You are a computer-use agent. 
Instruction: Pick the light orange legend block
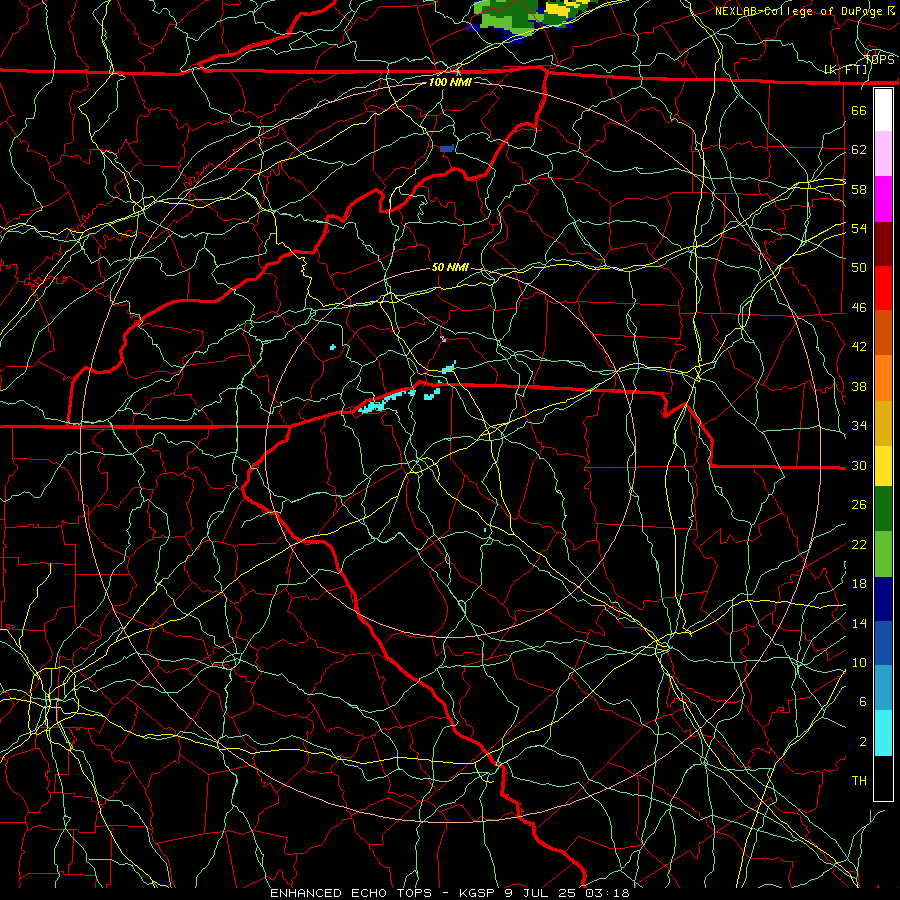883,378
